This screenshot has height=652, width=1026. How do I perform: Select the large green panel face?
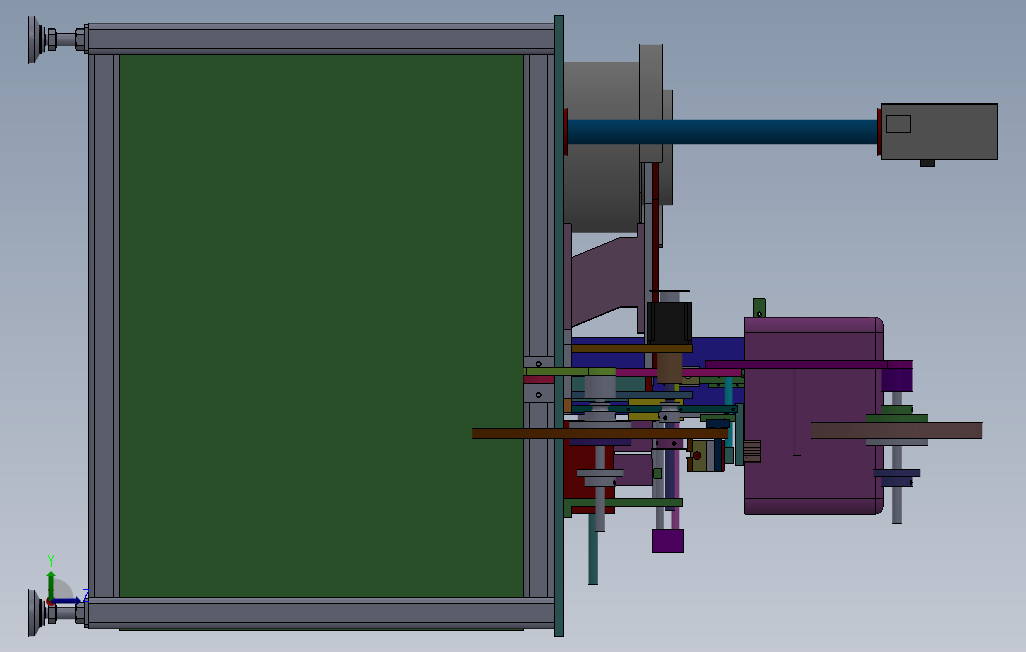[x=321, y=325]
